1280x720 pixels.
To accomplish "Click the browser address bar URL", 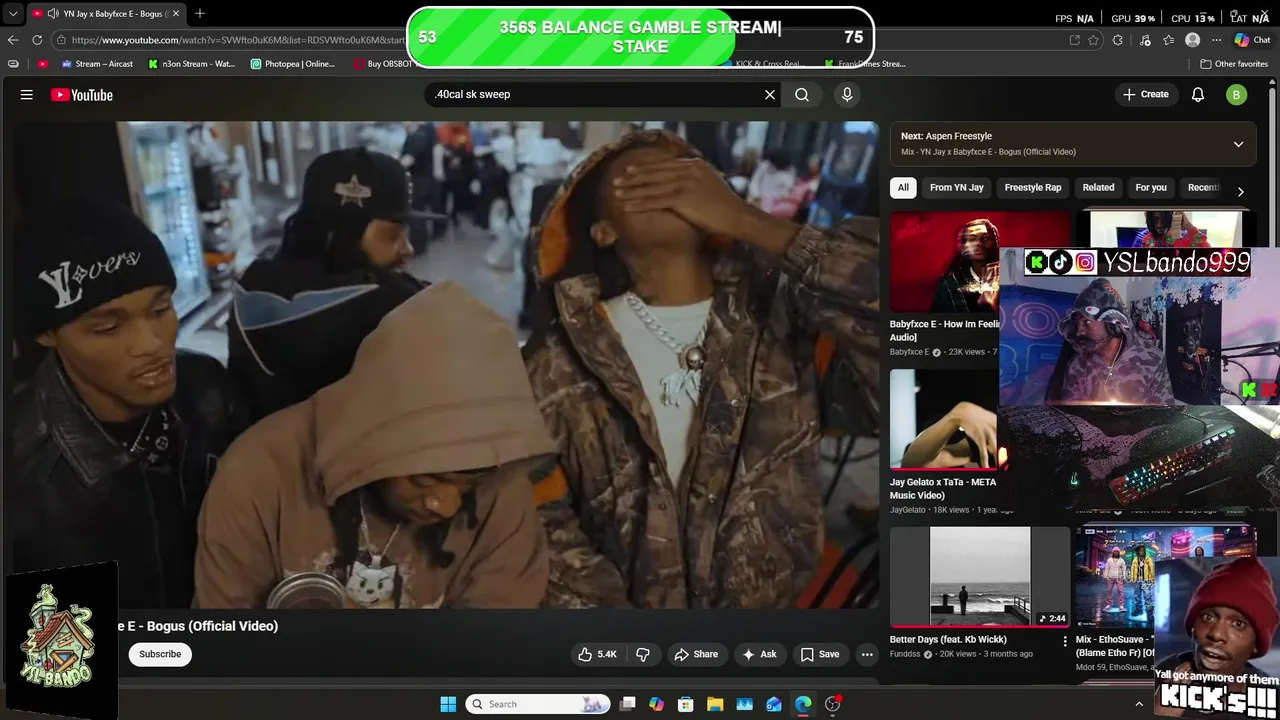I will click(238, 40).
